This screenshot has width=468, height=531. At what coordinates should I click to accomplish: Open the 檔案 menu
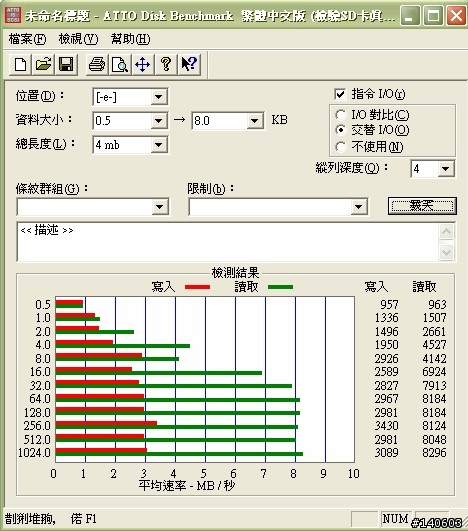27,39
